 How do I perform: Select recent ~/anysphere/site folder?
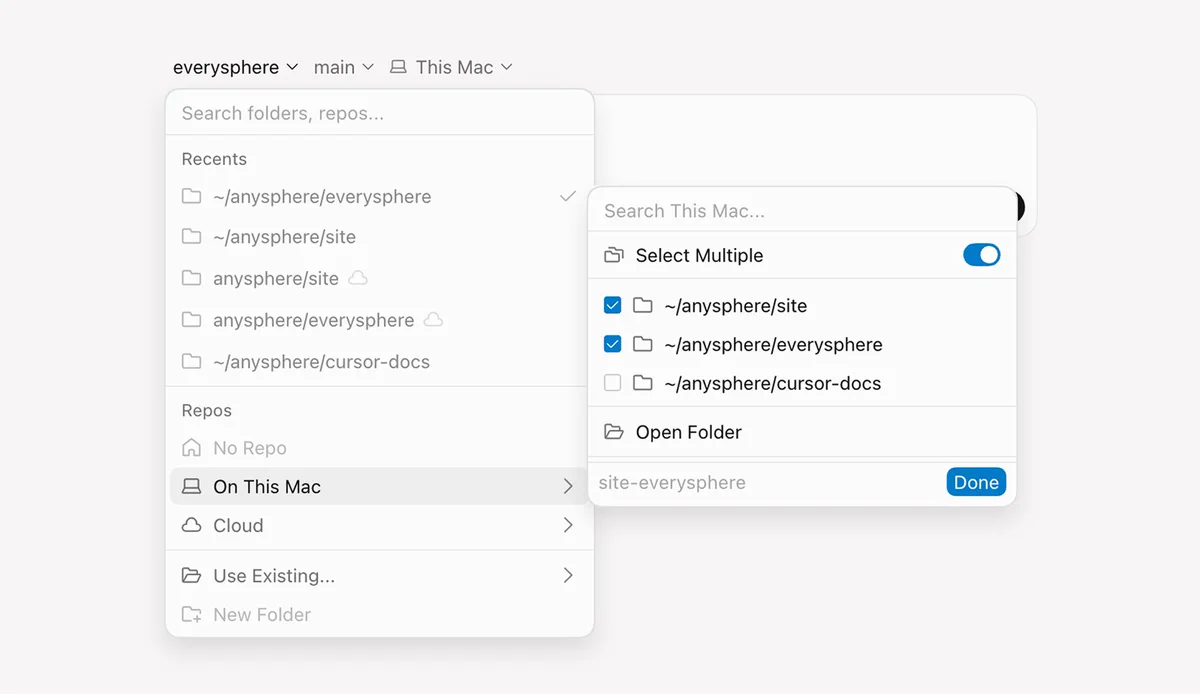coord(380,237)
